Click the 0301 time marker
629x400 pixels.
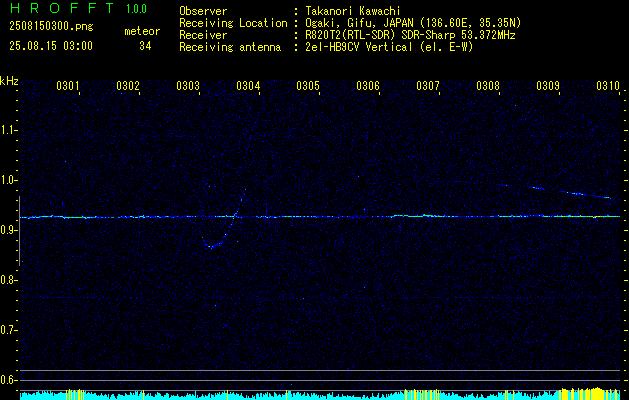tap(67, 86)
